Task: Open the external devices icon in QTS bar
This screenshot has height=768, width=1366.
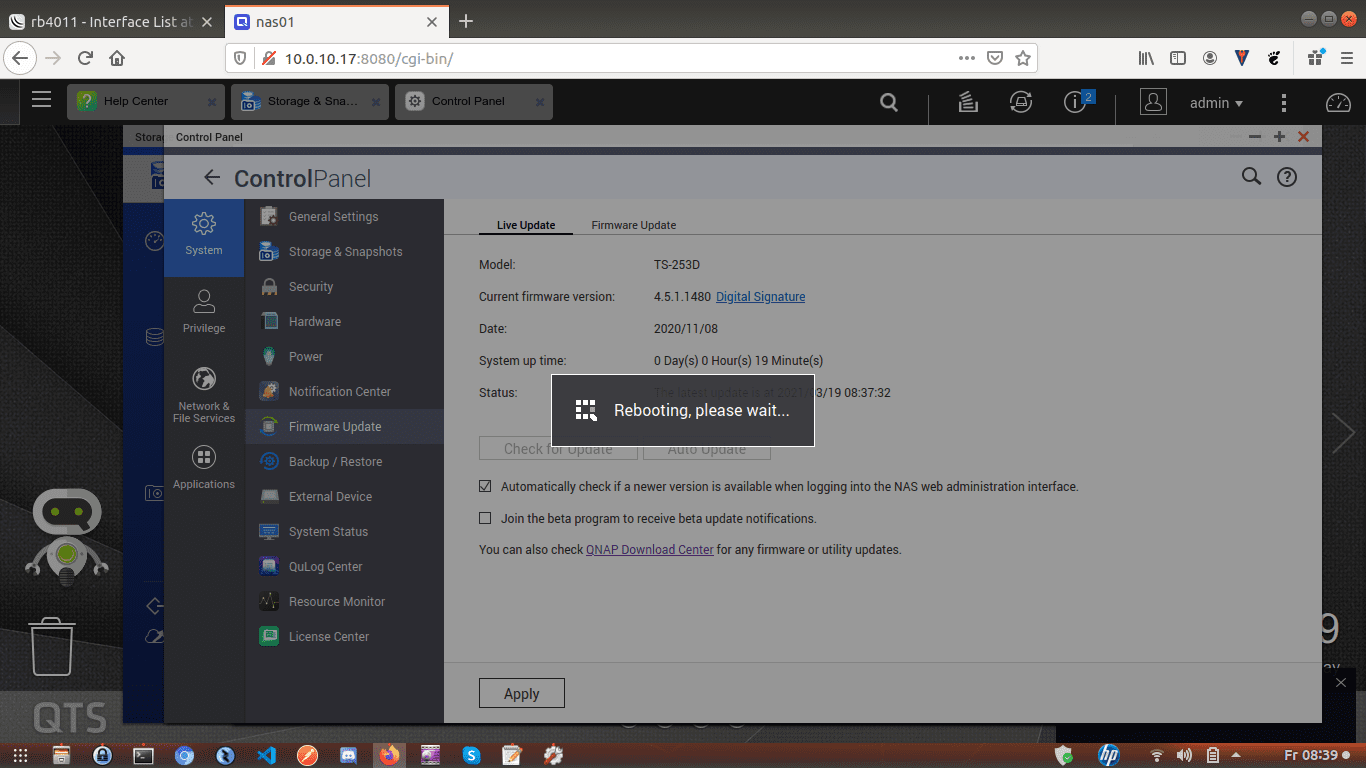Action: 1021,102
